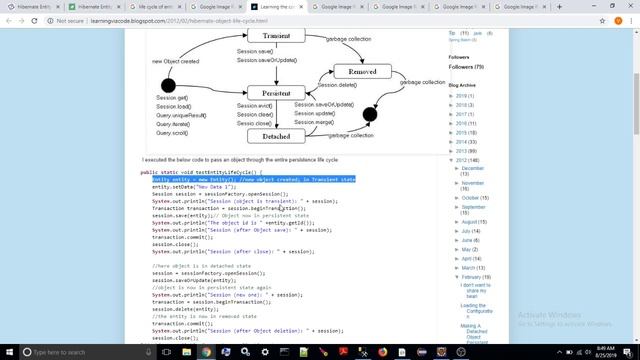
Task: Go back with the browser back arrow
Action: pyautogui.click(x=9, y=21)
